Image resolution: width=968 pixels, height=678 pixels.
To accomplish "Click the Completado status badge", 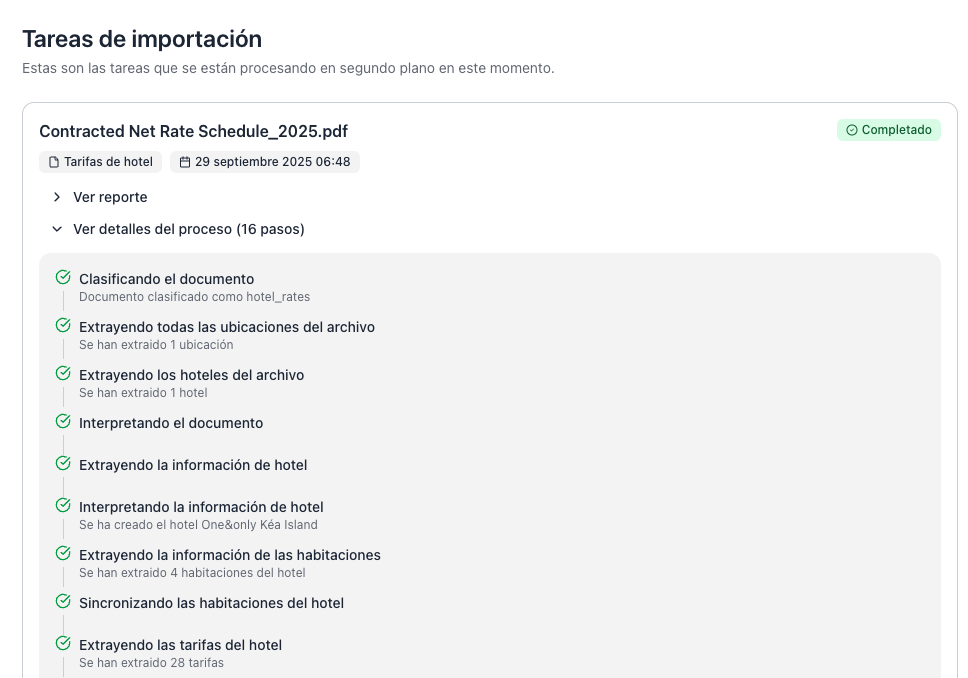I will [x=888, y=130].
